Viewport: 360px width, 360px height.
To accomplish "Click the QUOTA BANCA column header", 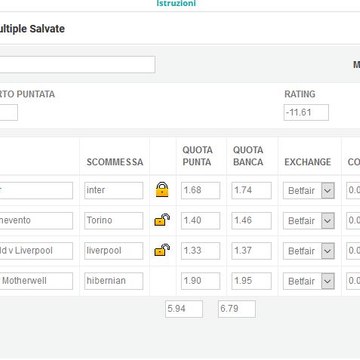I will tap(248, 156).
